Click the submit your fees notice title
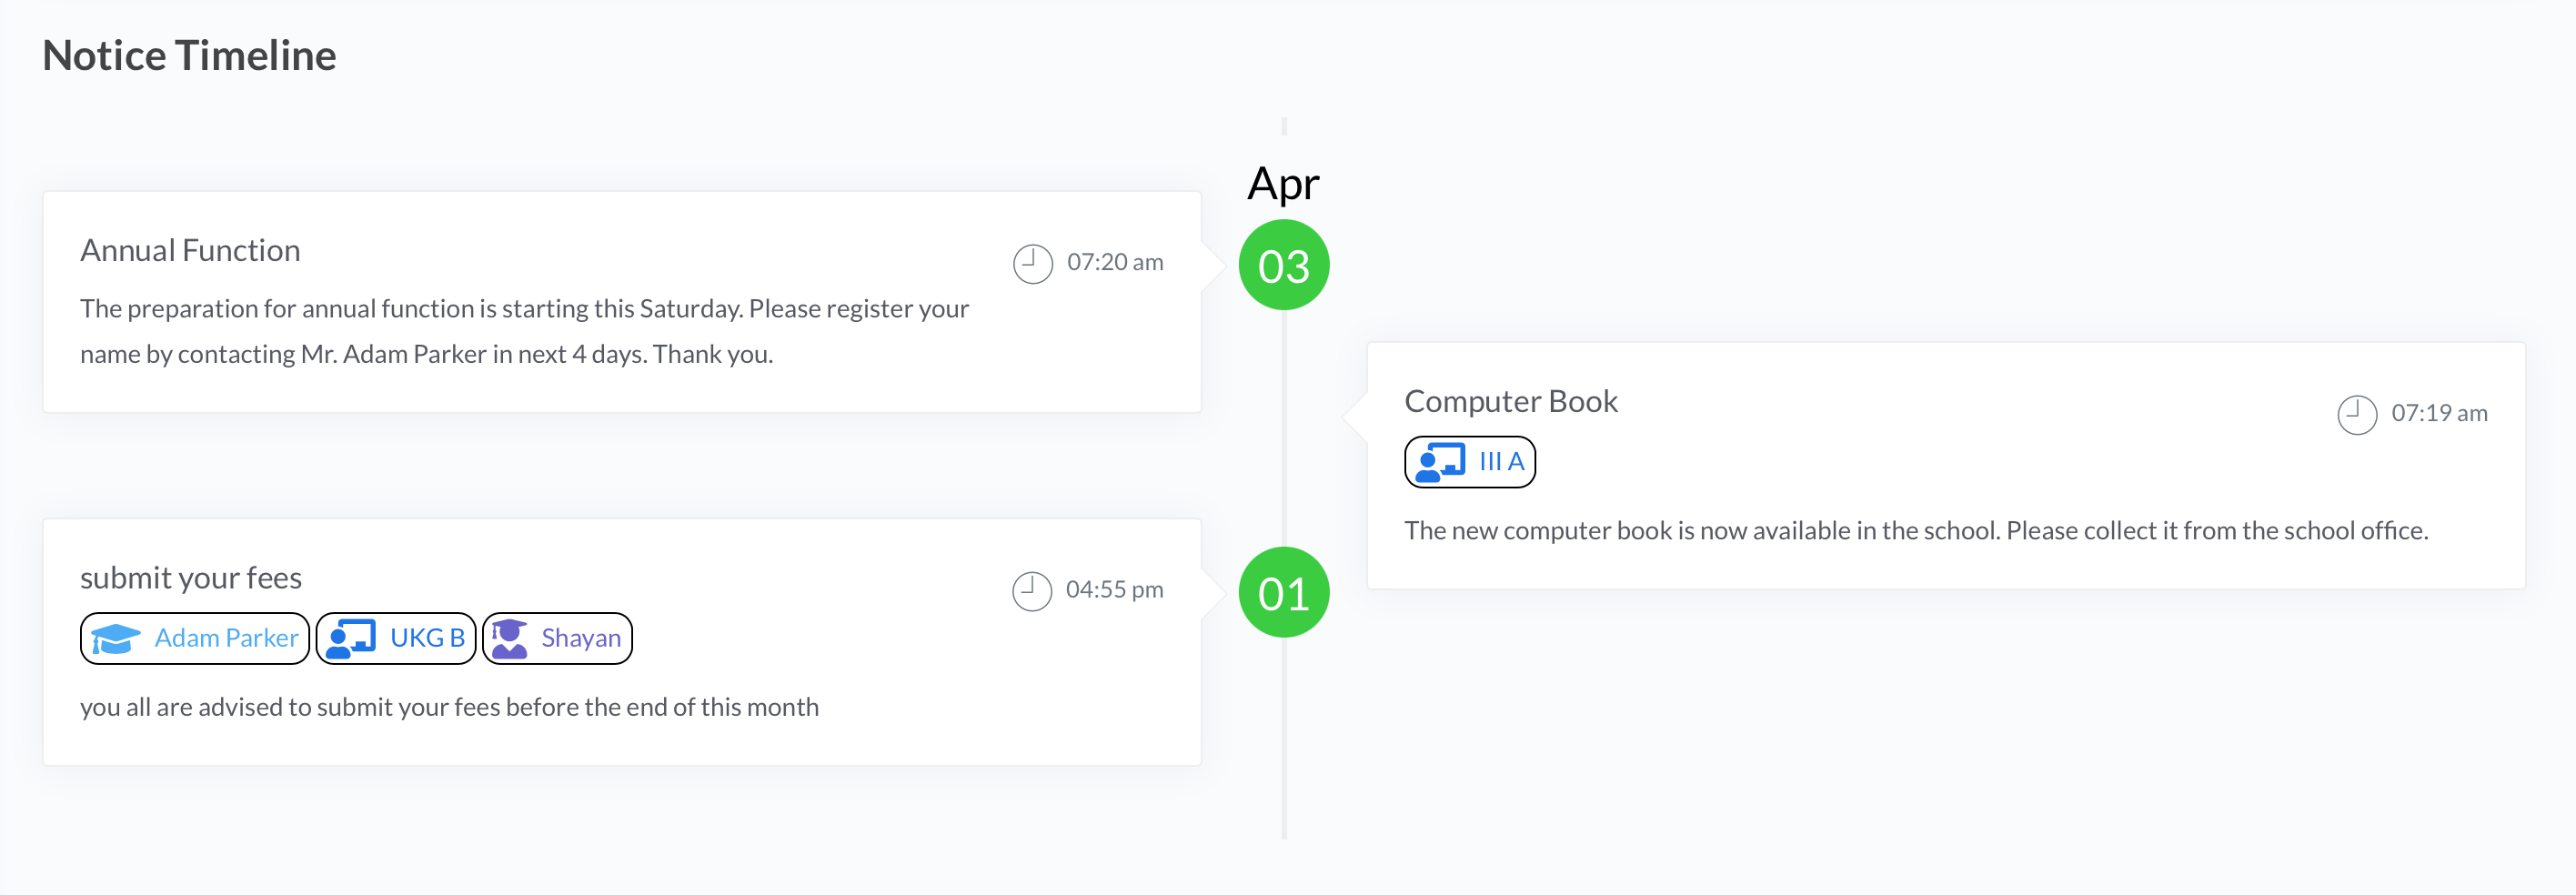Image resolution: width=2576 pixels, height=895 pixels. 190,578
